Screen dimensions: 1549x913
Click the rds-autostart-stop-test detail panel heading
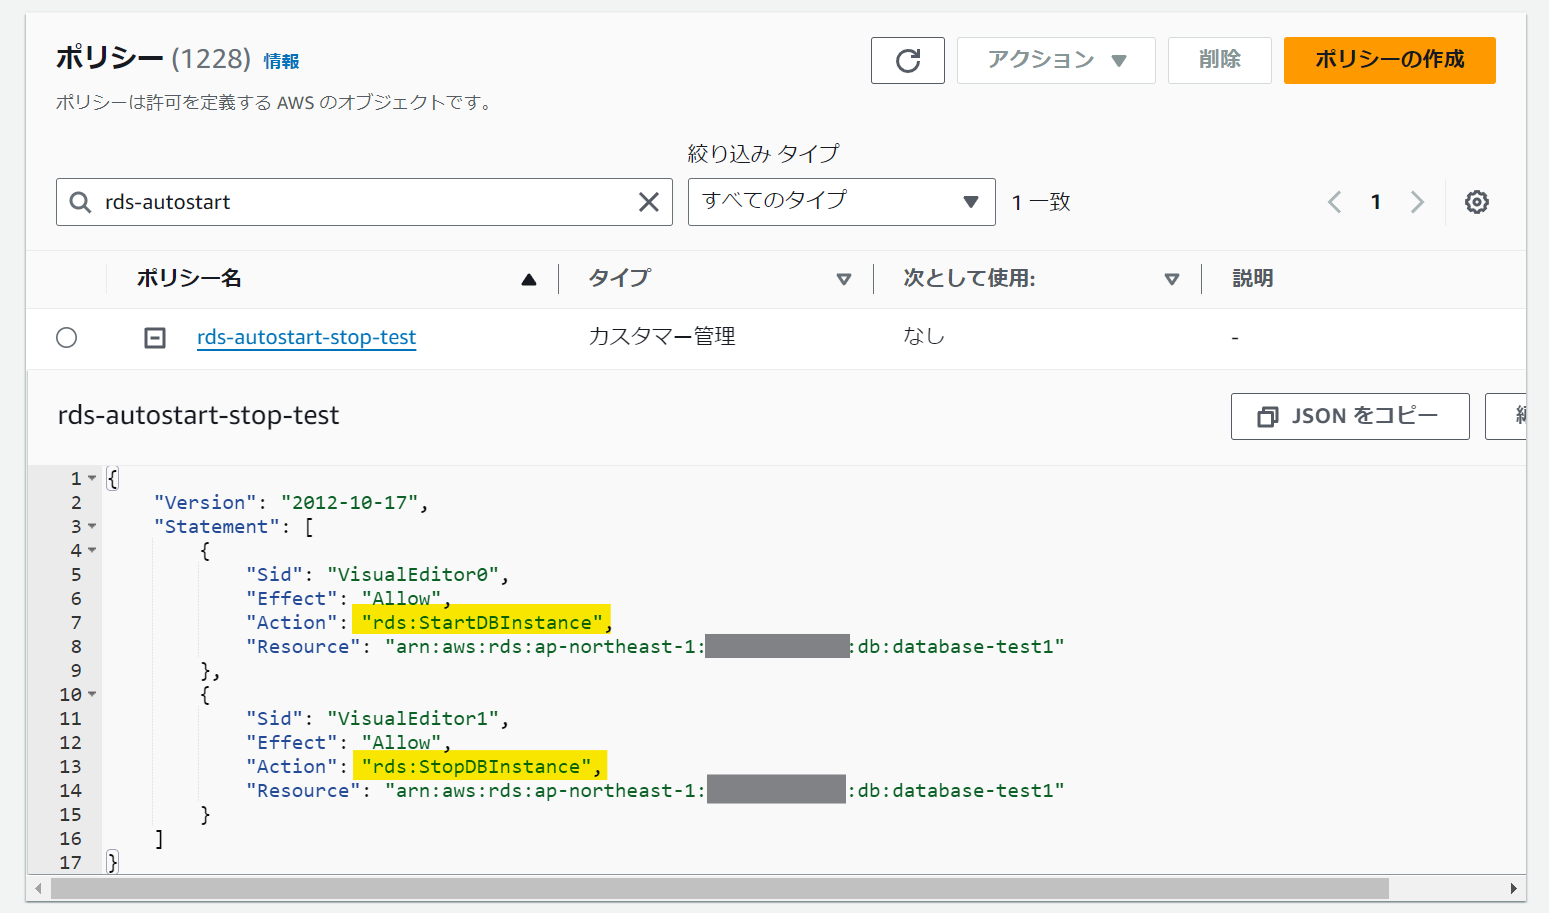tap(198, 415)
